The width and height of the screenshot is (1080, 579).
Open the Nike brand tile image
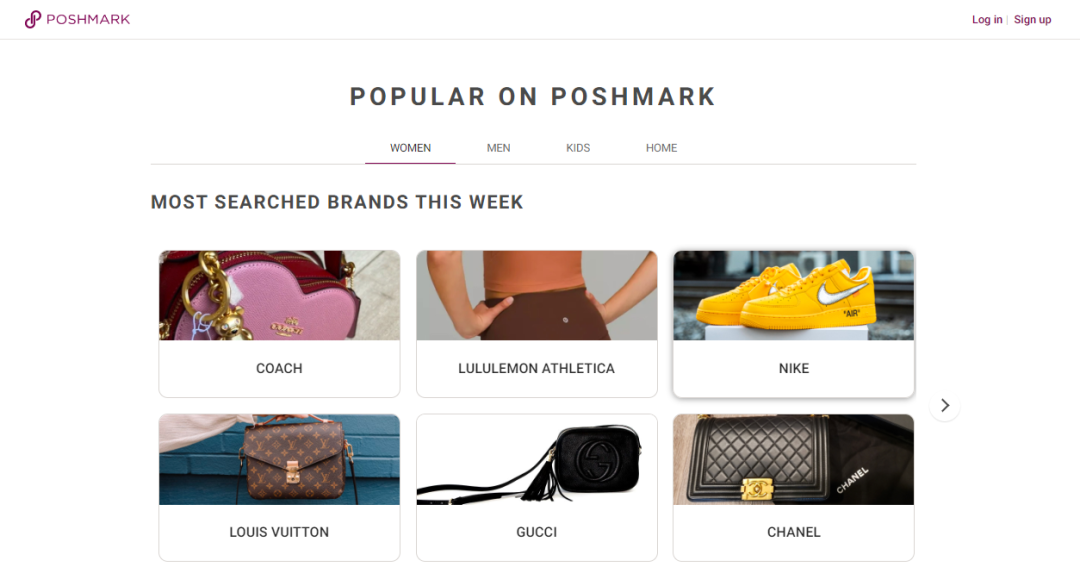(x=793, y=294)
